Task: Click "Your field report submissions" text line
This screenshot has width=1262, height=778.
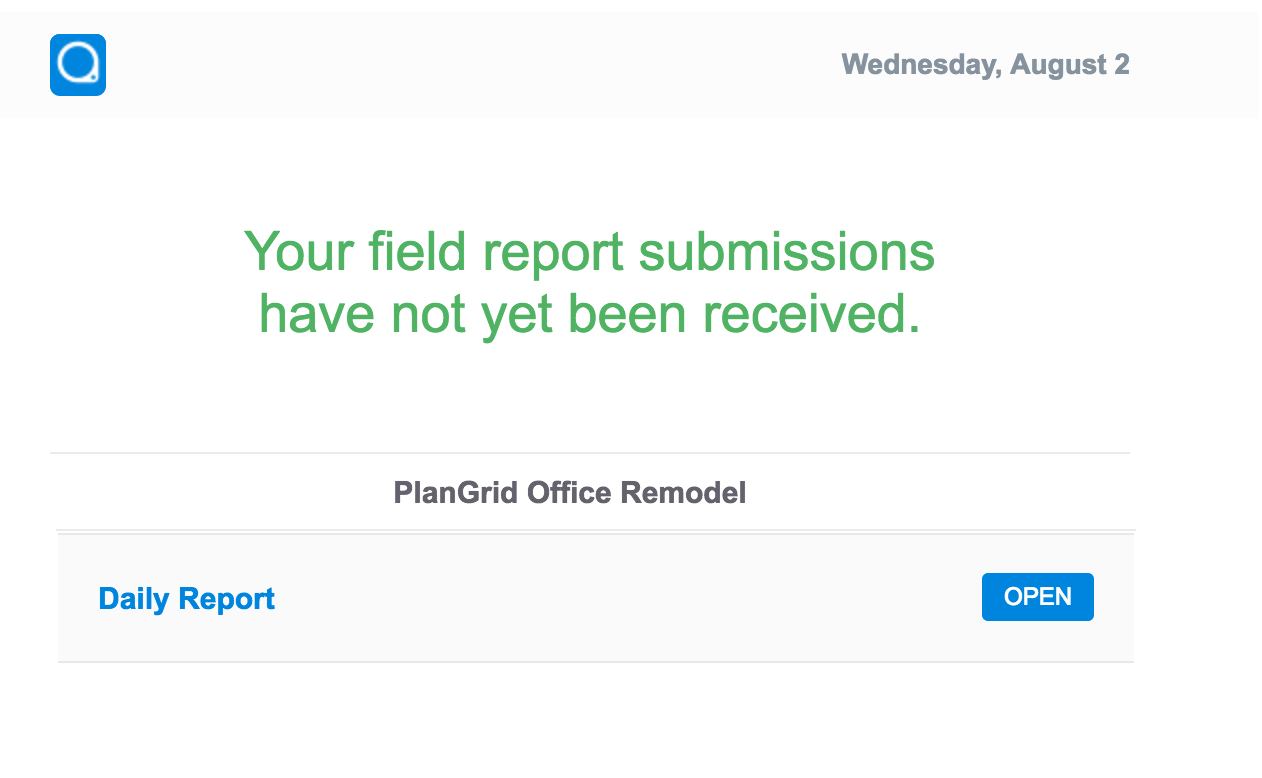Action: (590, 251)
